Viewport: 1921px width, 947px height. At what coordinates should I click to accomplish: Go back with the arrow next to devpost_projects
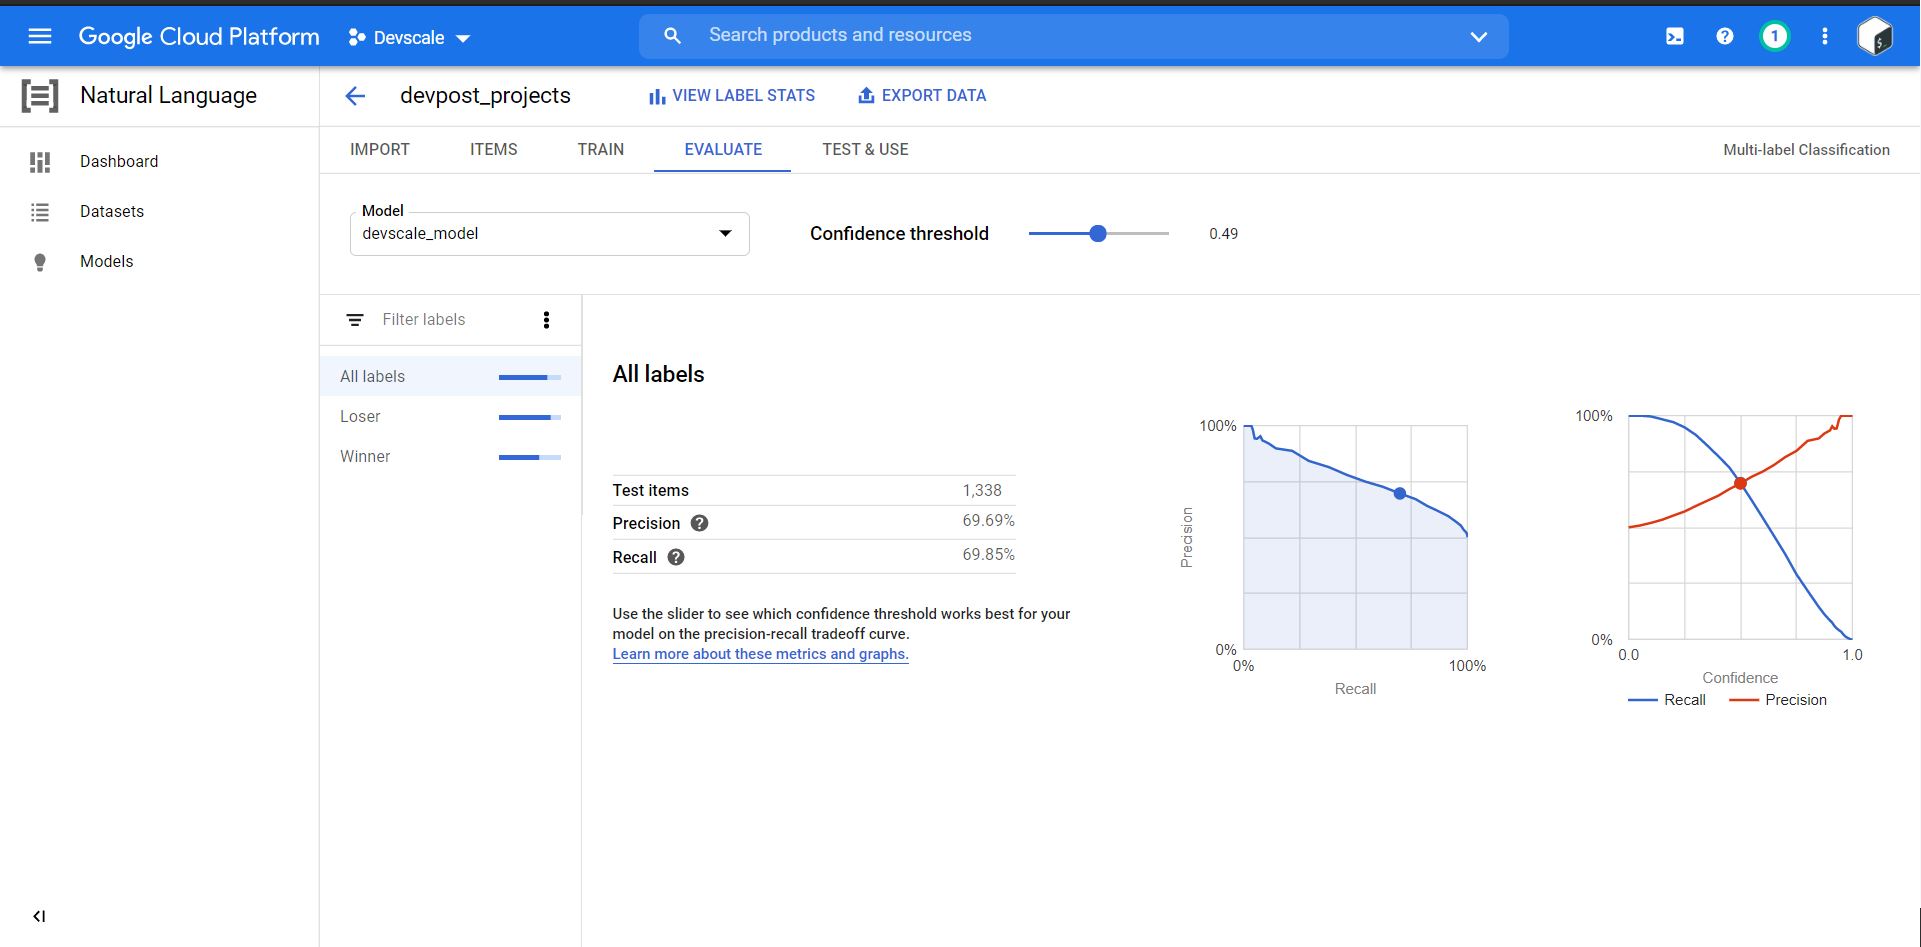[355, 96]
